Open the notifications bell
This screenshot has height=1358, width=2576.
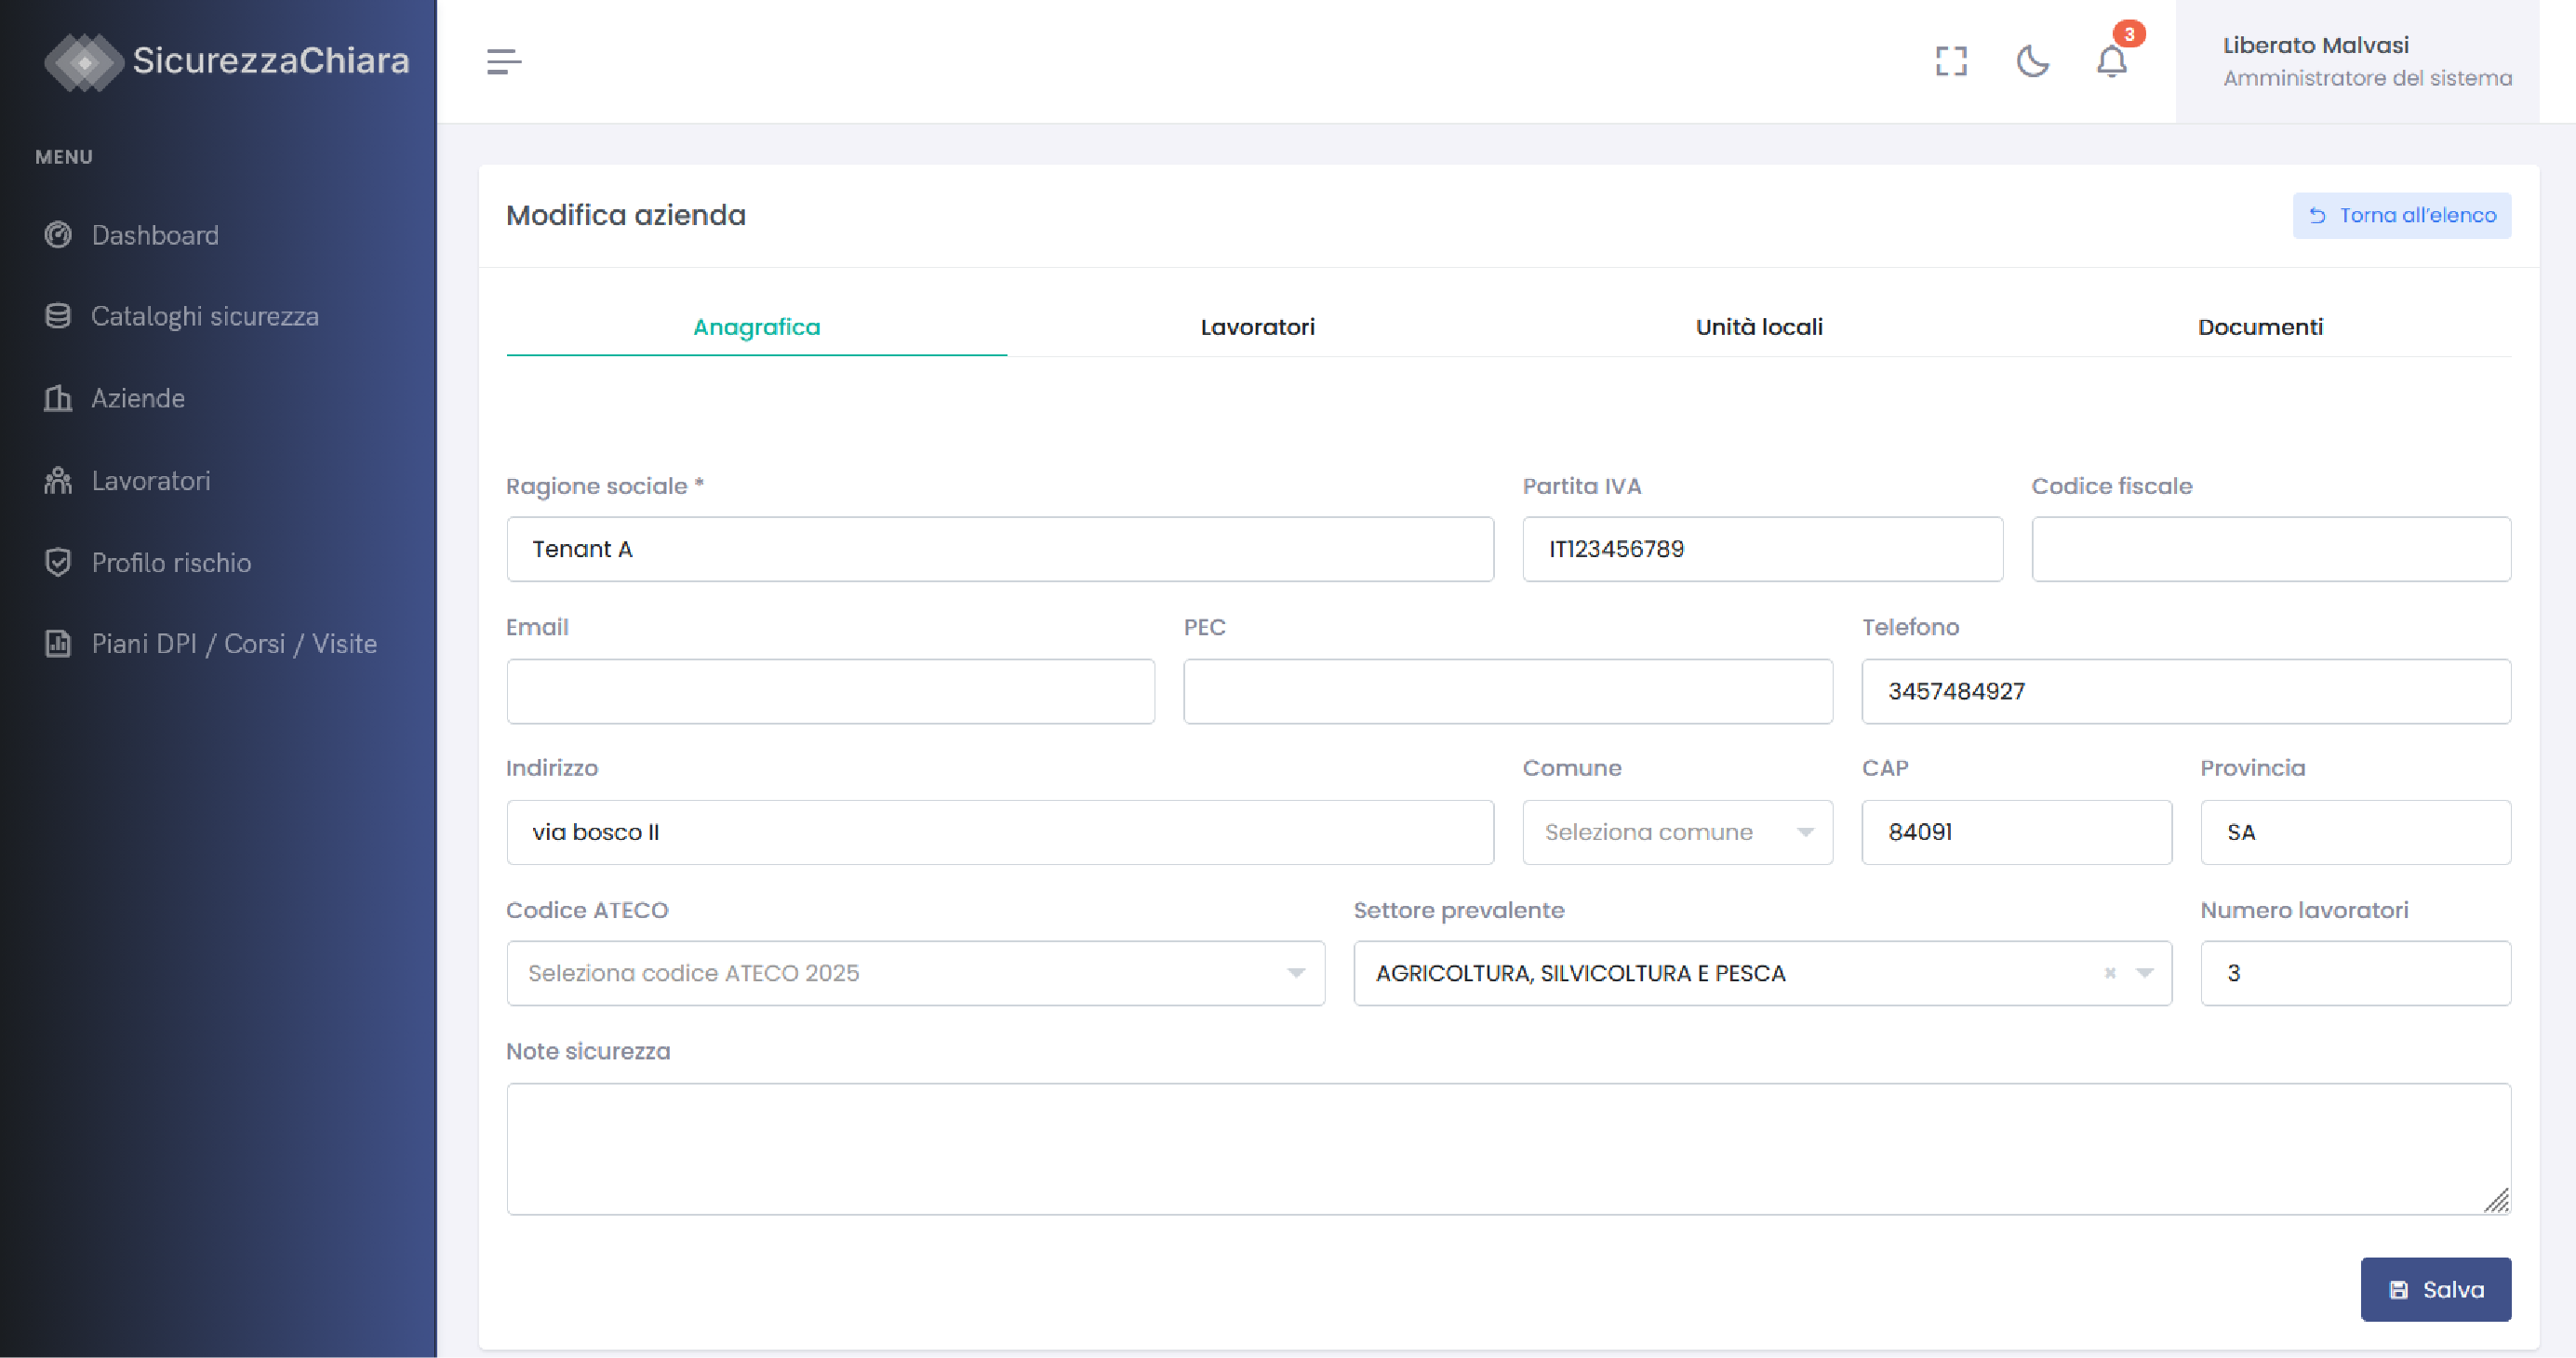(2111, 62)
